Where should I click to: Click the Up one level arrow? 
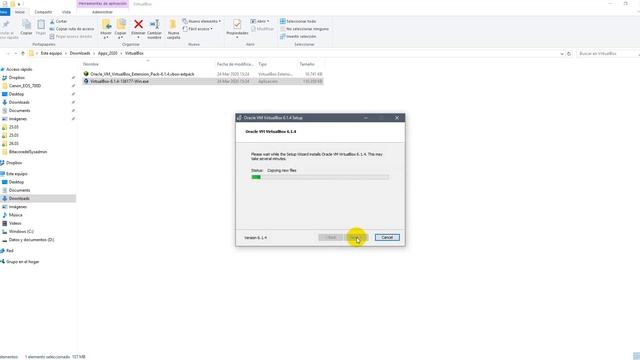(x=23, y=53)
